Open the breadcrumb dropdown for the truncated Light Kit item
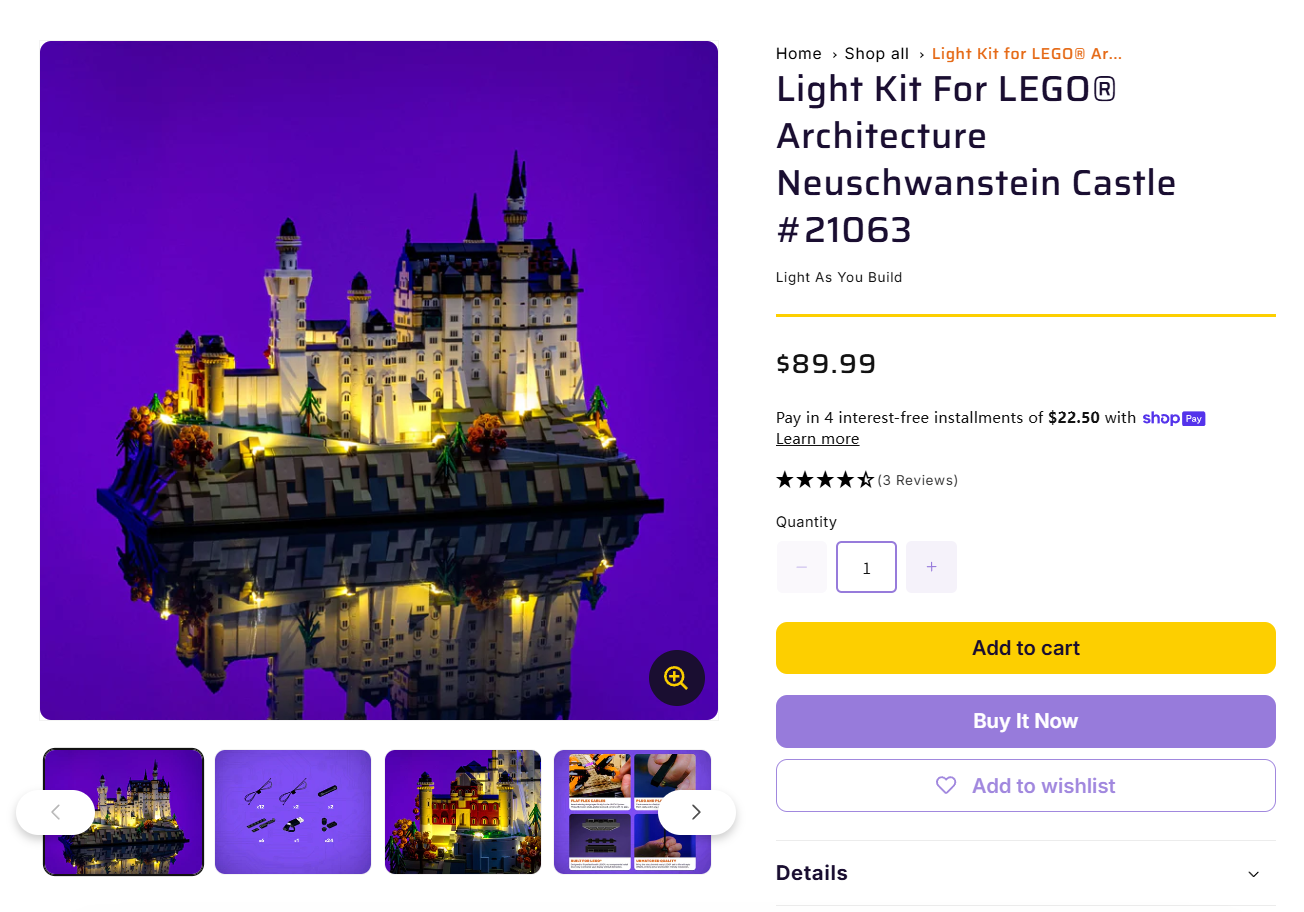Viewport: 1304px width, 912px height. click(x=1027, y=53)
